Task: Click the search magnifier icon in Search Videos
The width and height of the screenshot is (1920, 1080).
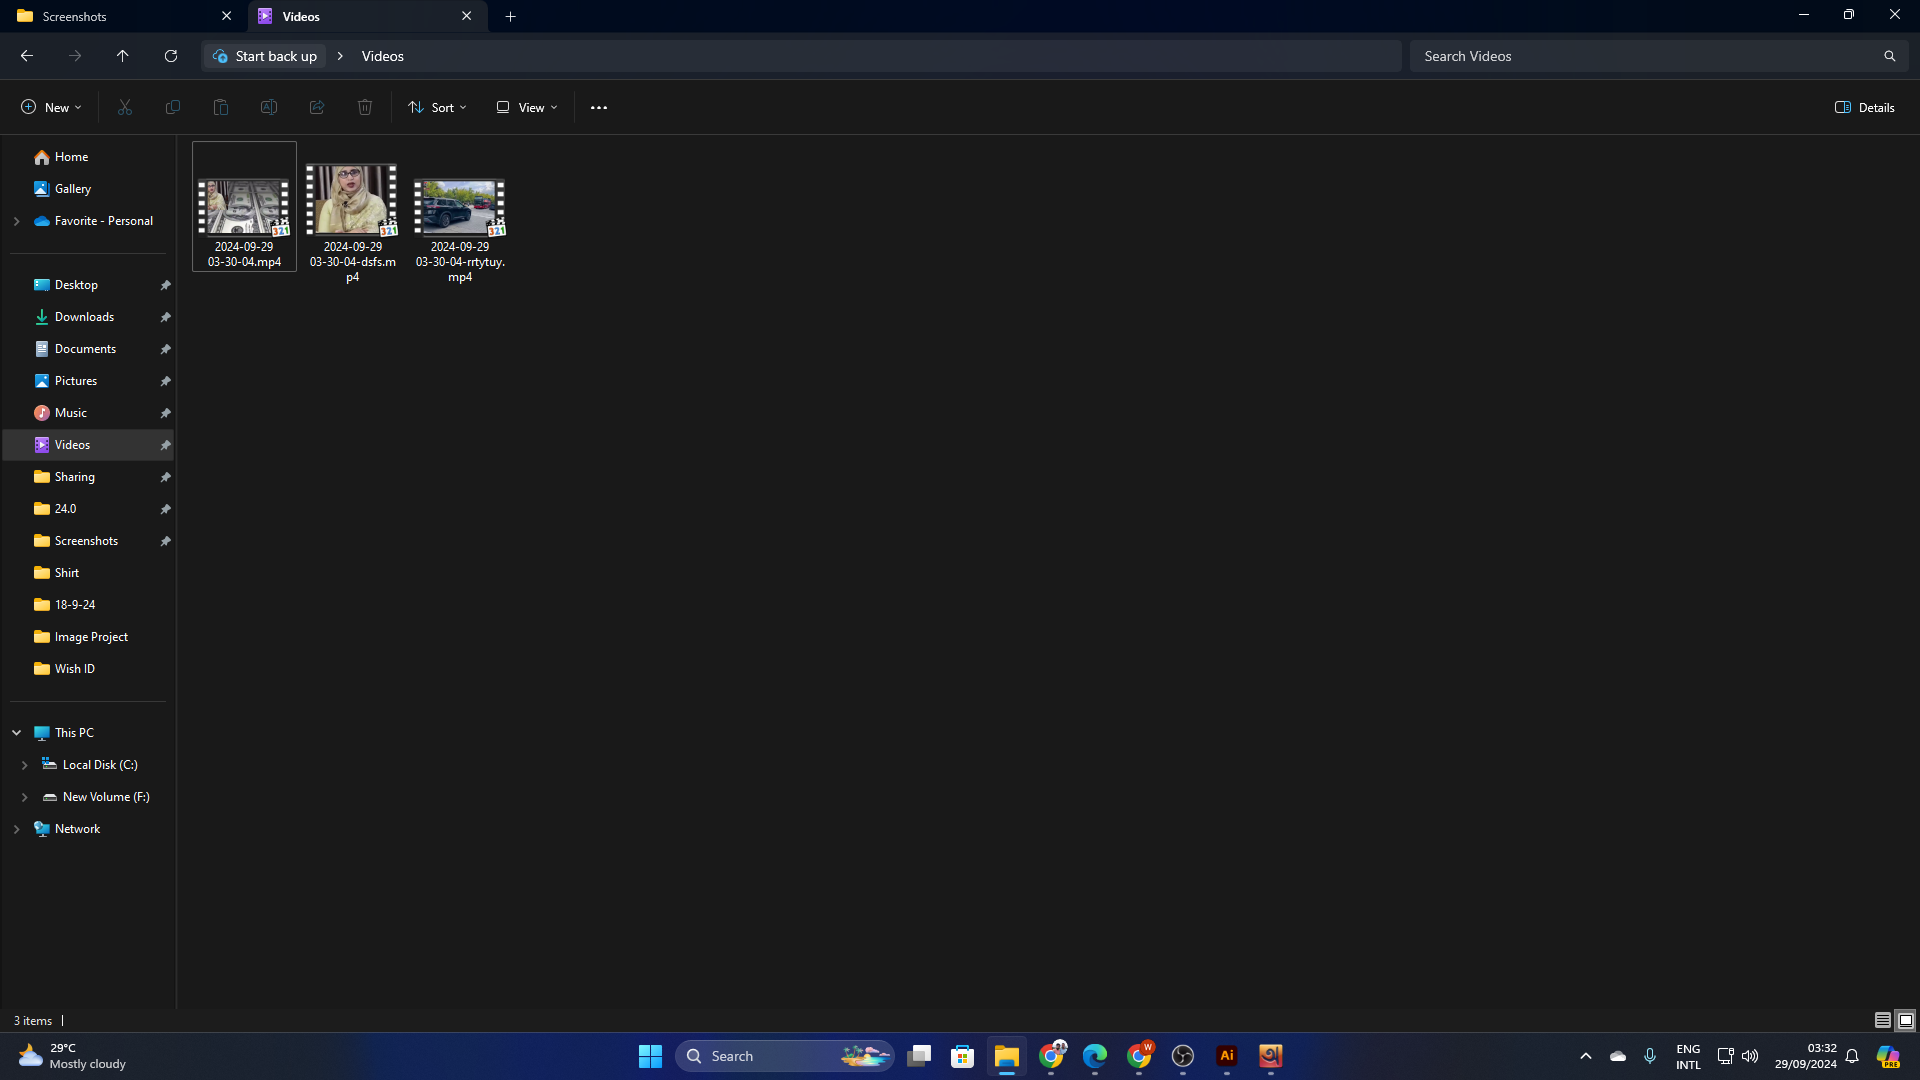Action: tap(1889, 56)
